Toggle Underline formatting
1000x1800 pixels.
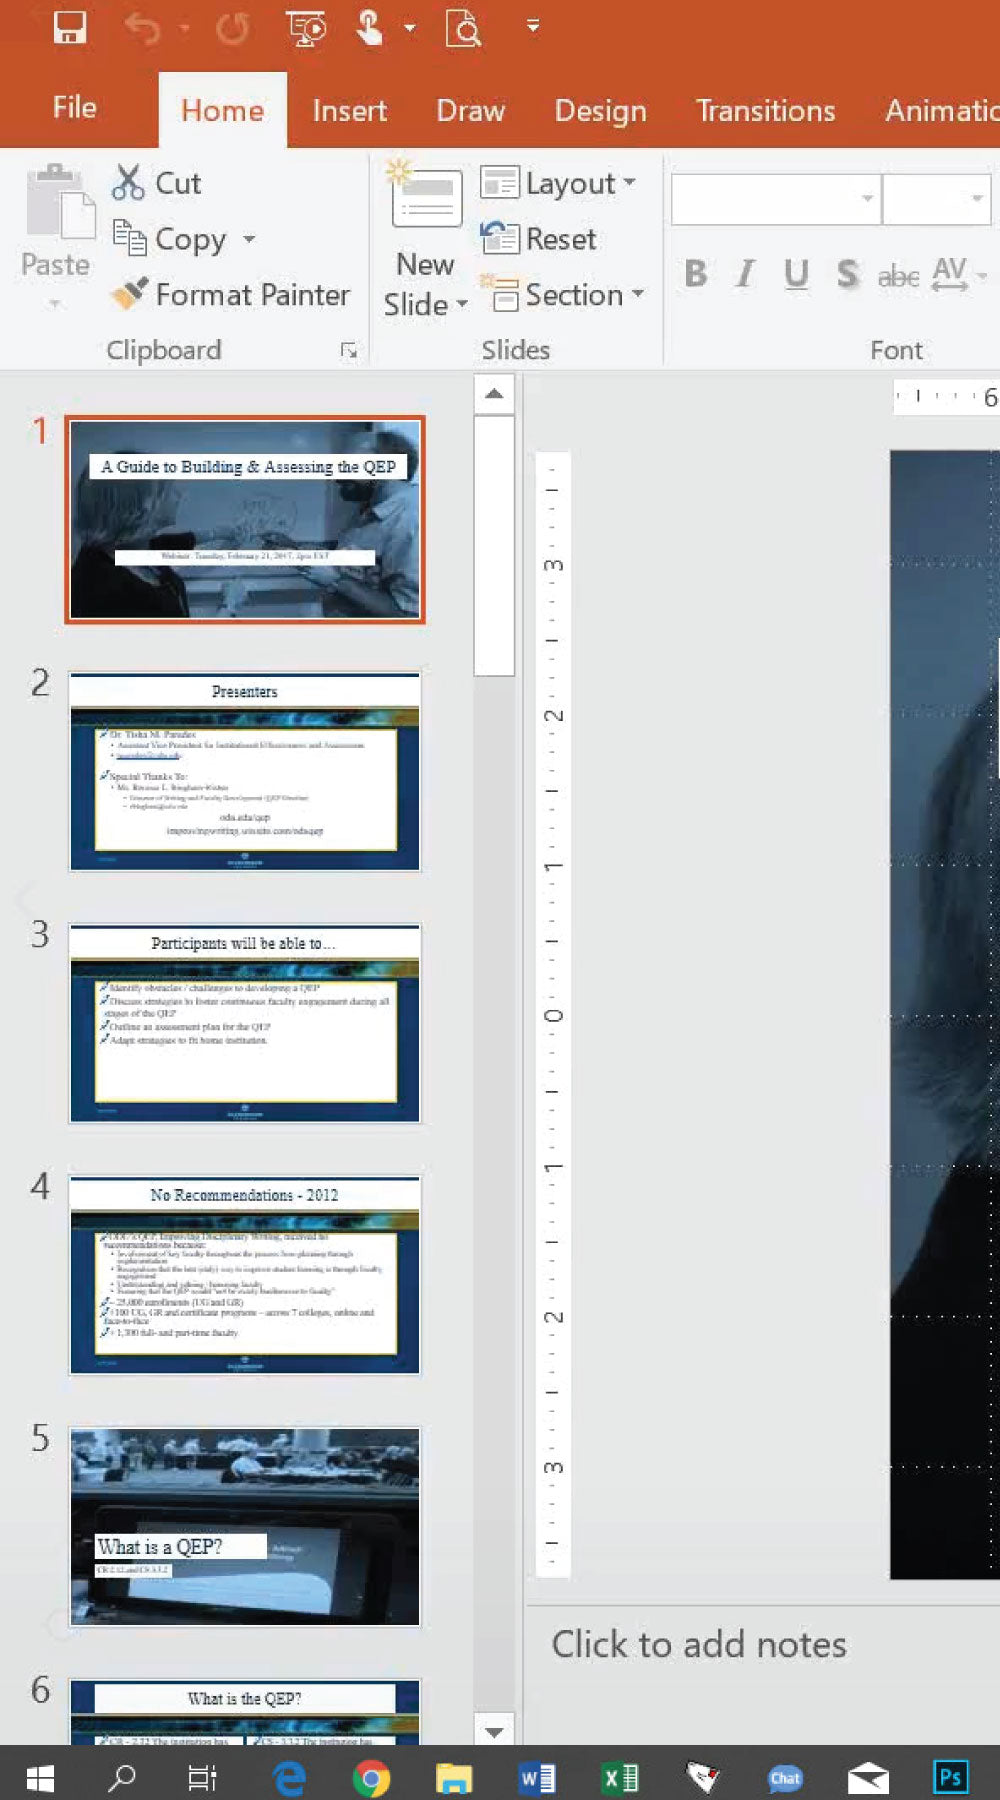pos(796,273)
